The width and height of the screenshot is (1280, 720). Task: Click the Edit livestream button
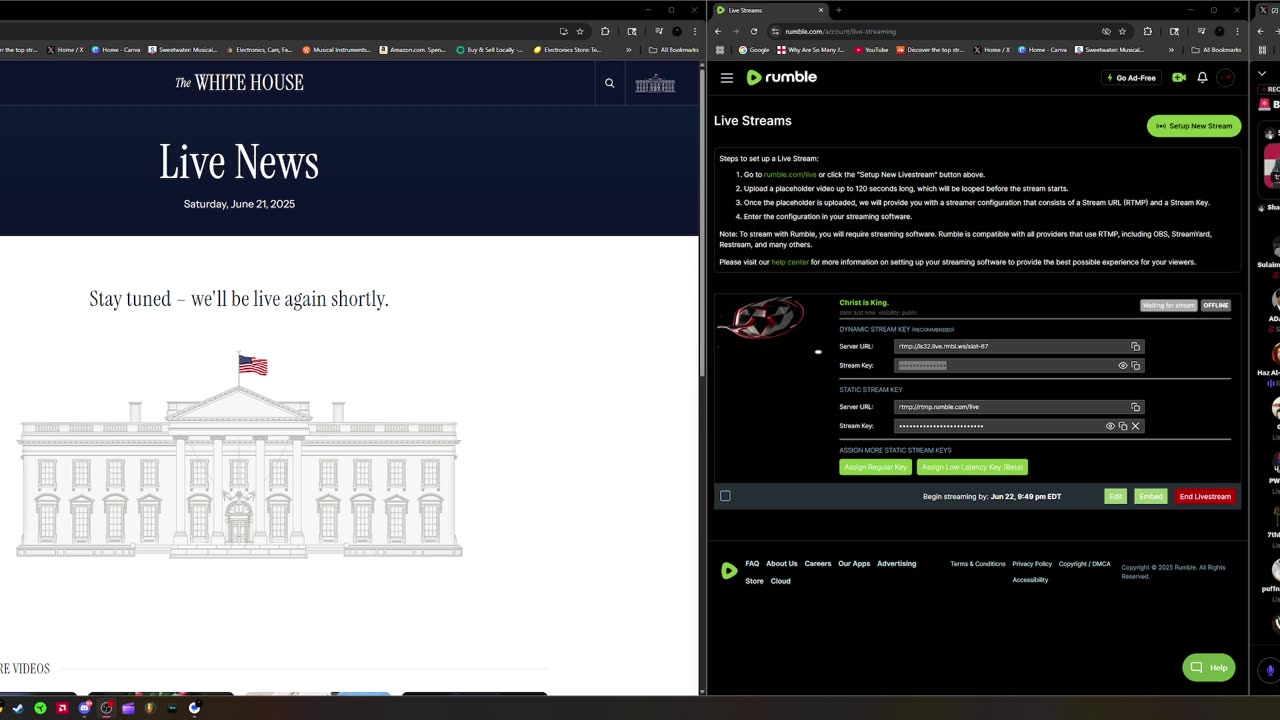point(1115,496)
